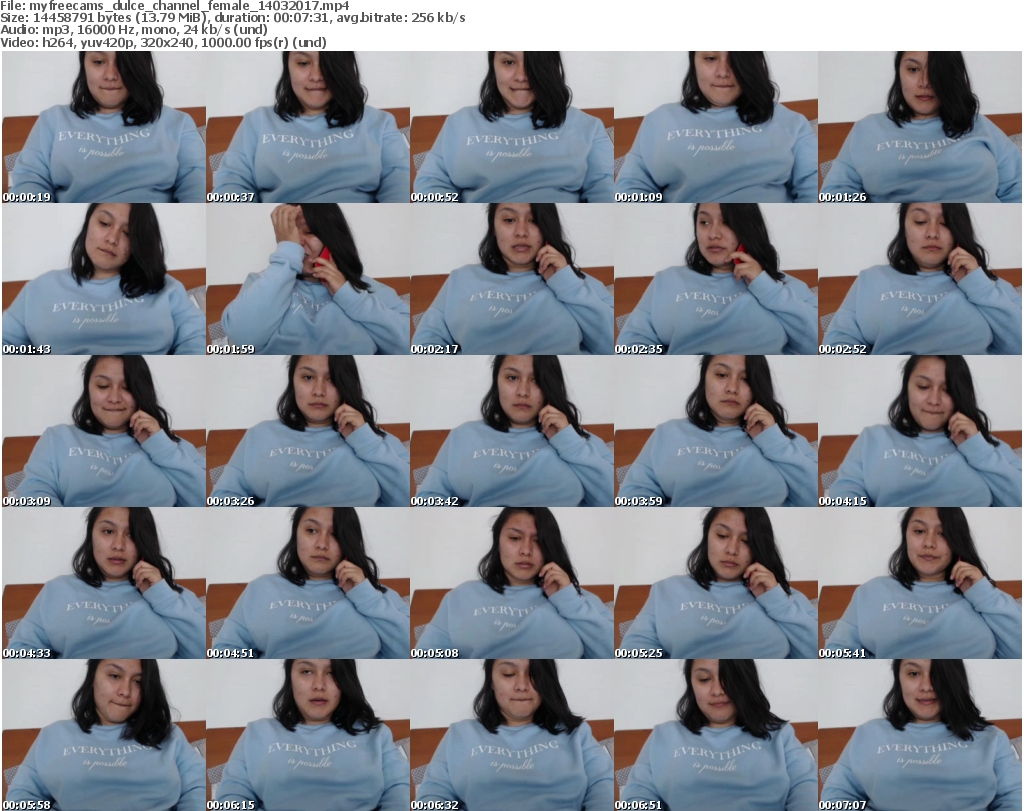Open the frame at 00:06:32

click(511, 735)
